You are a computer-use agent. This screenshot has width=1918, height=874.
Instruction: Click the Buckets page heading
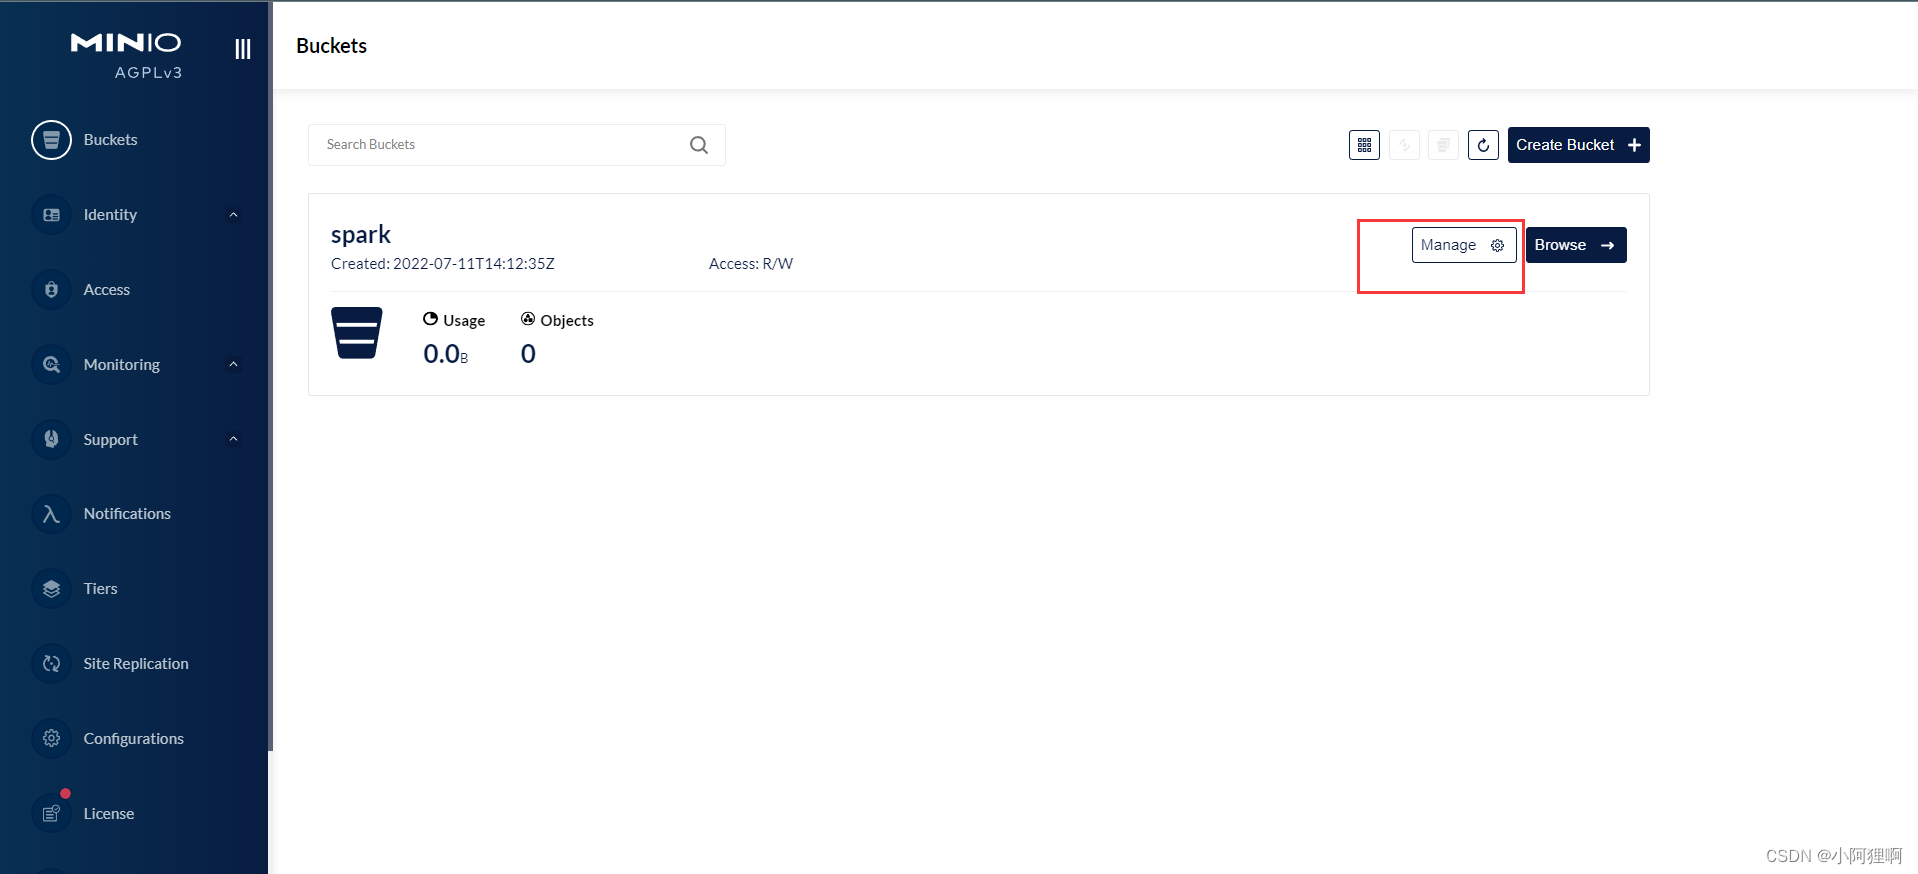332,46
